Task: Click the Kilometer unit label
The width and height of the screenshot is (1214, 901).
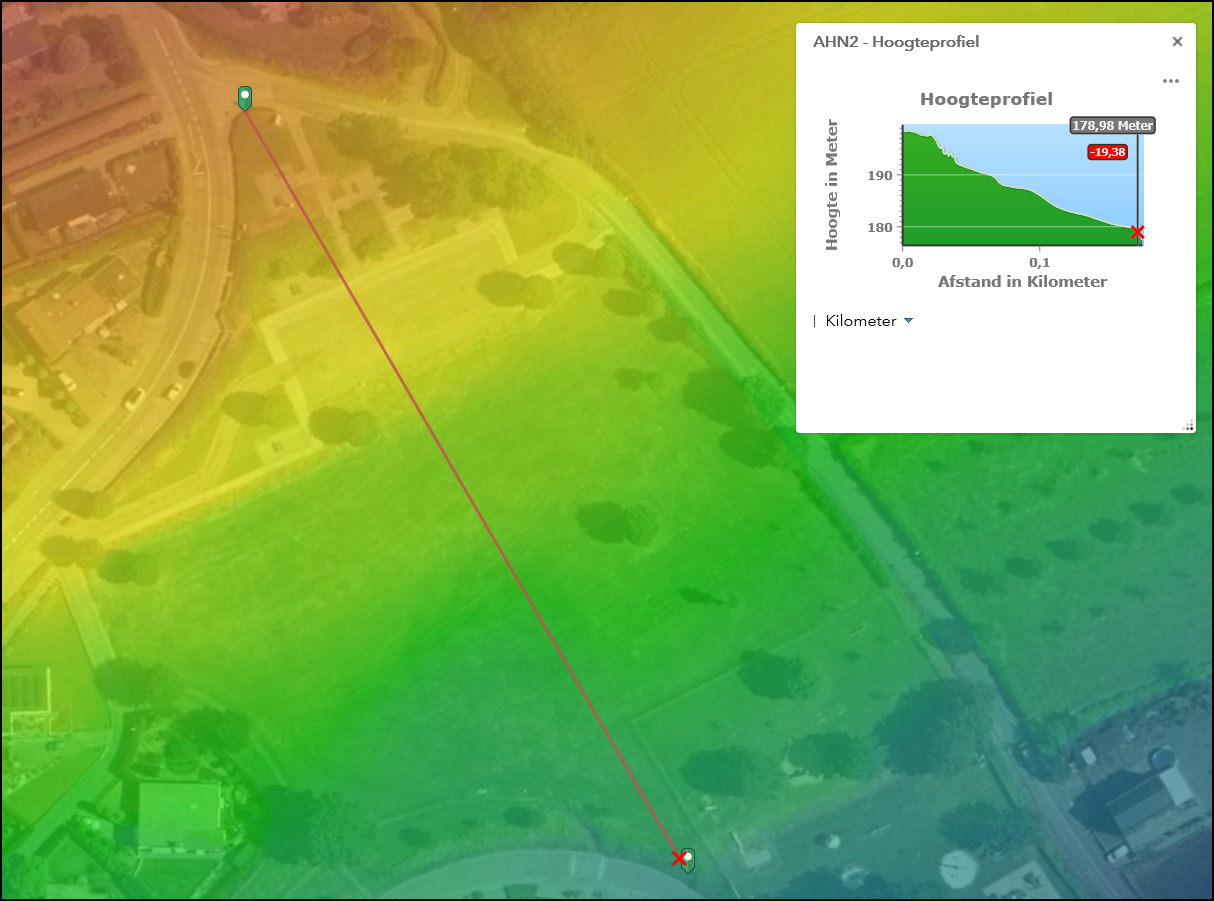Action: (860, 321)
